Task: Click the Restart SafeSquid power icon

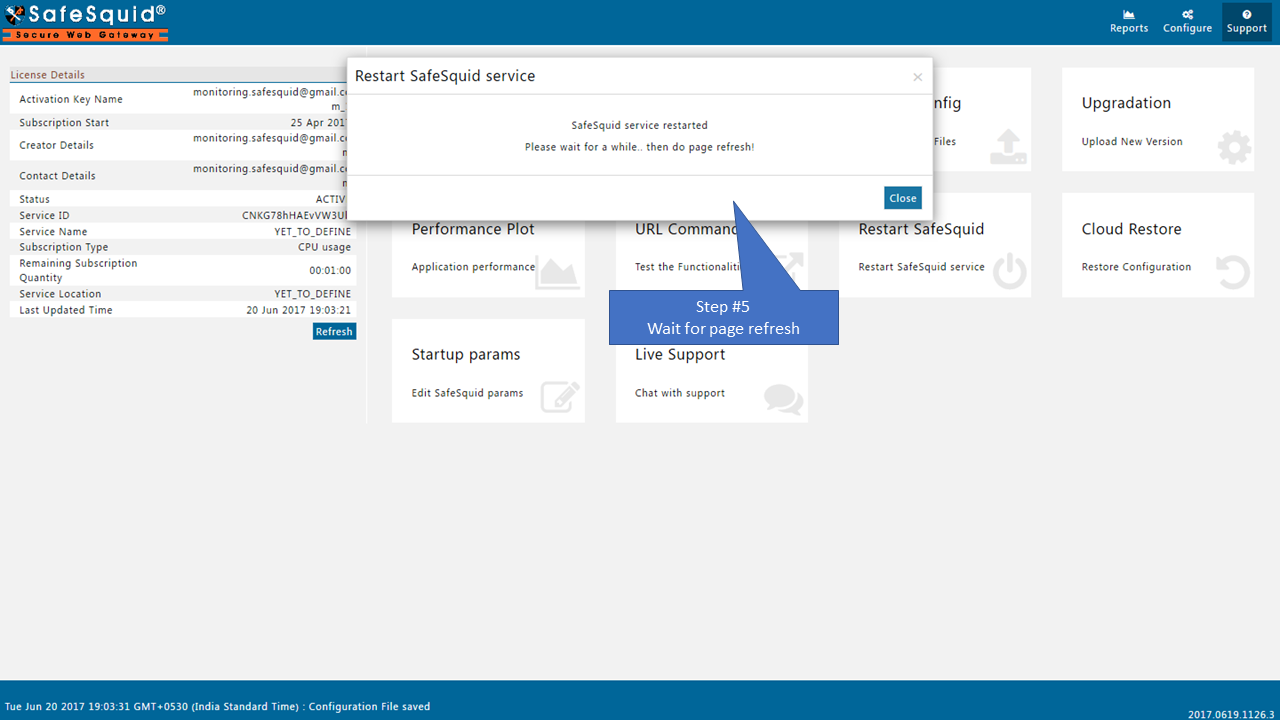Action: tap(1010, 273)
